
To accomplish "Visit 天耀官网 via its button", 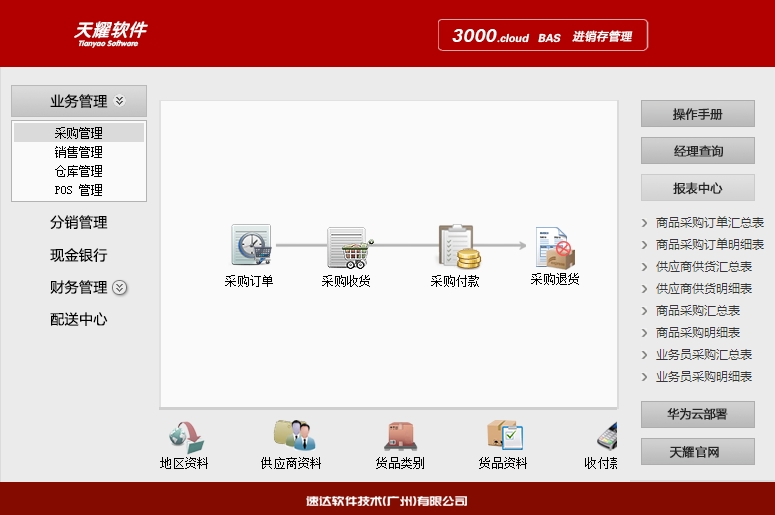I will pyautogui.click(x=697, y=451).
